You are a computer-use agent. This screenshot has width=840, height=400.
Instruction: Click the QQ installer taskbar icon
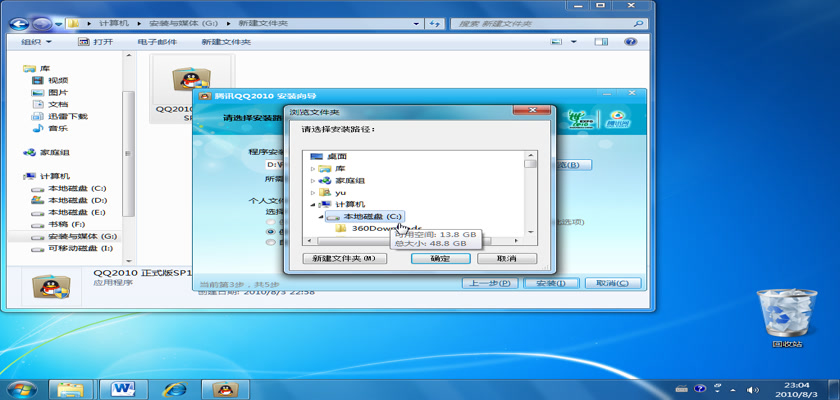(227, 387)
